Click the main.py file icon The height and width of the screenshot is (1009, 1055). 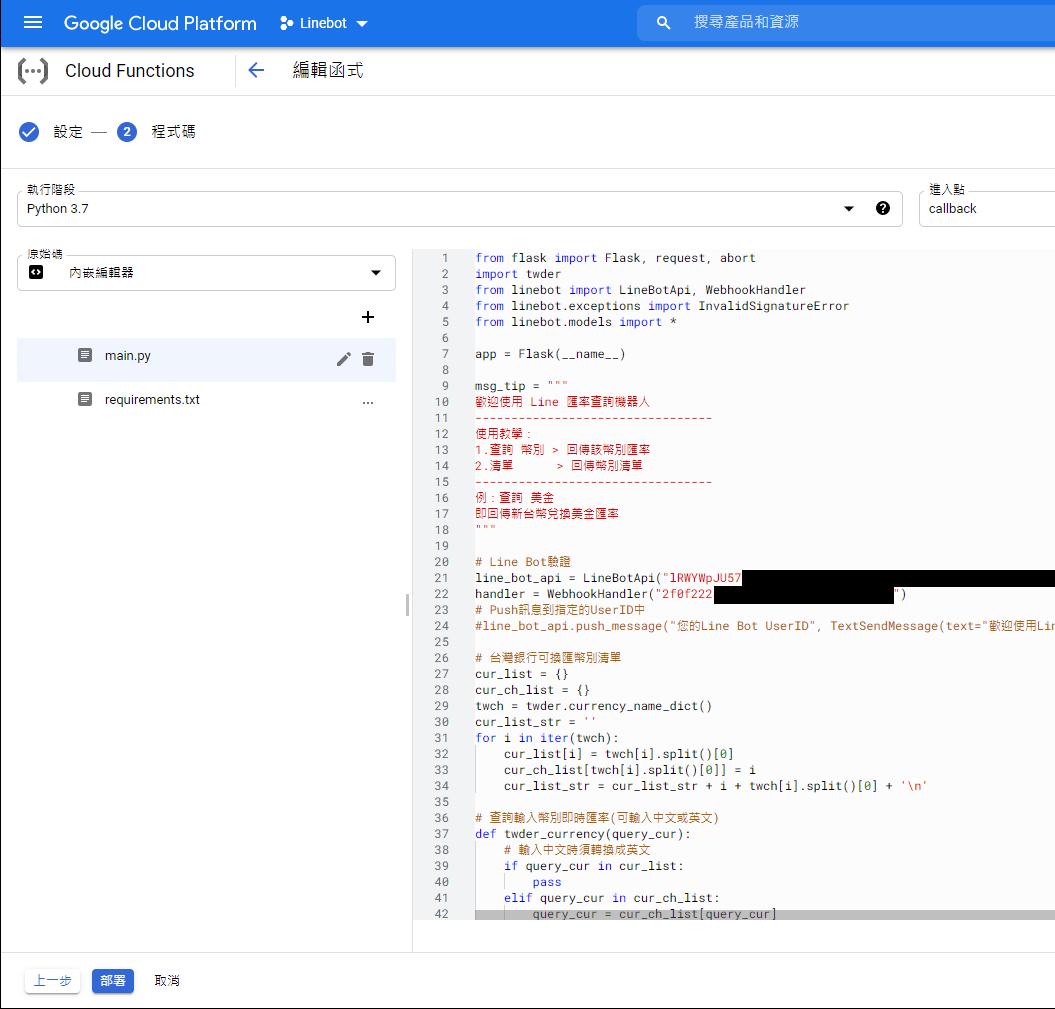(x=85, y=355)
